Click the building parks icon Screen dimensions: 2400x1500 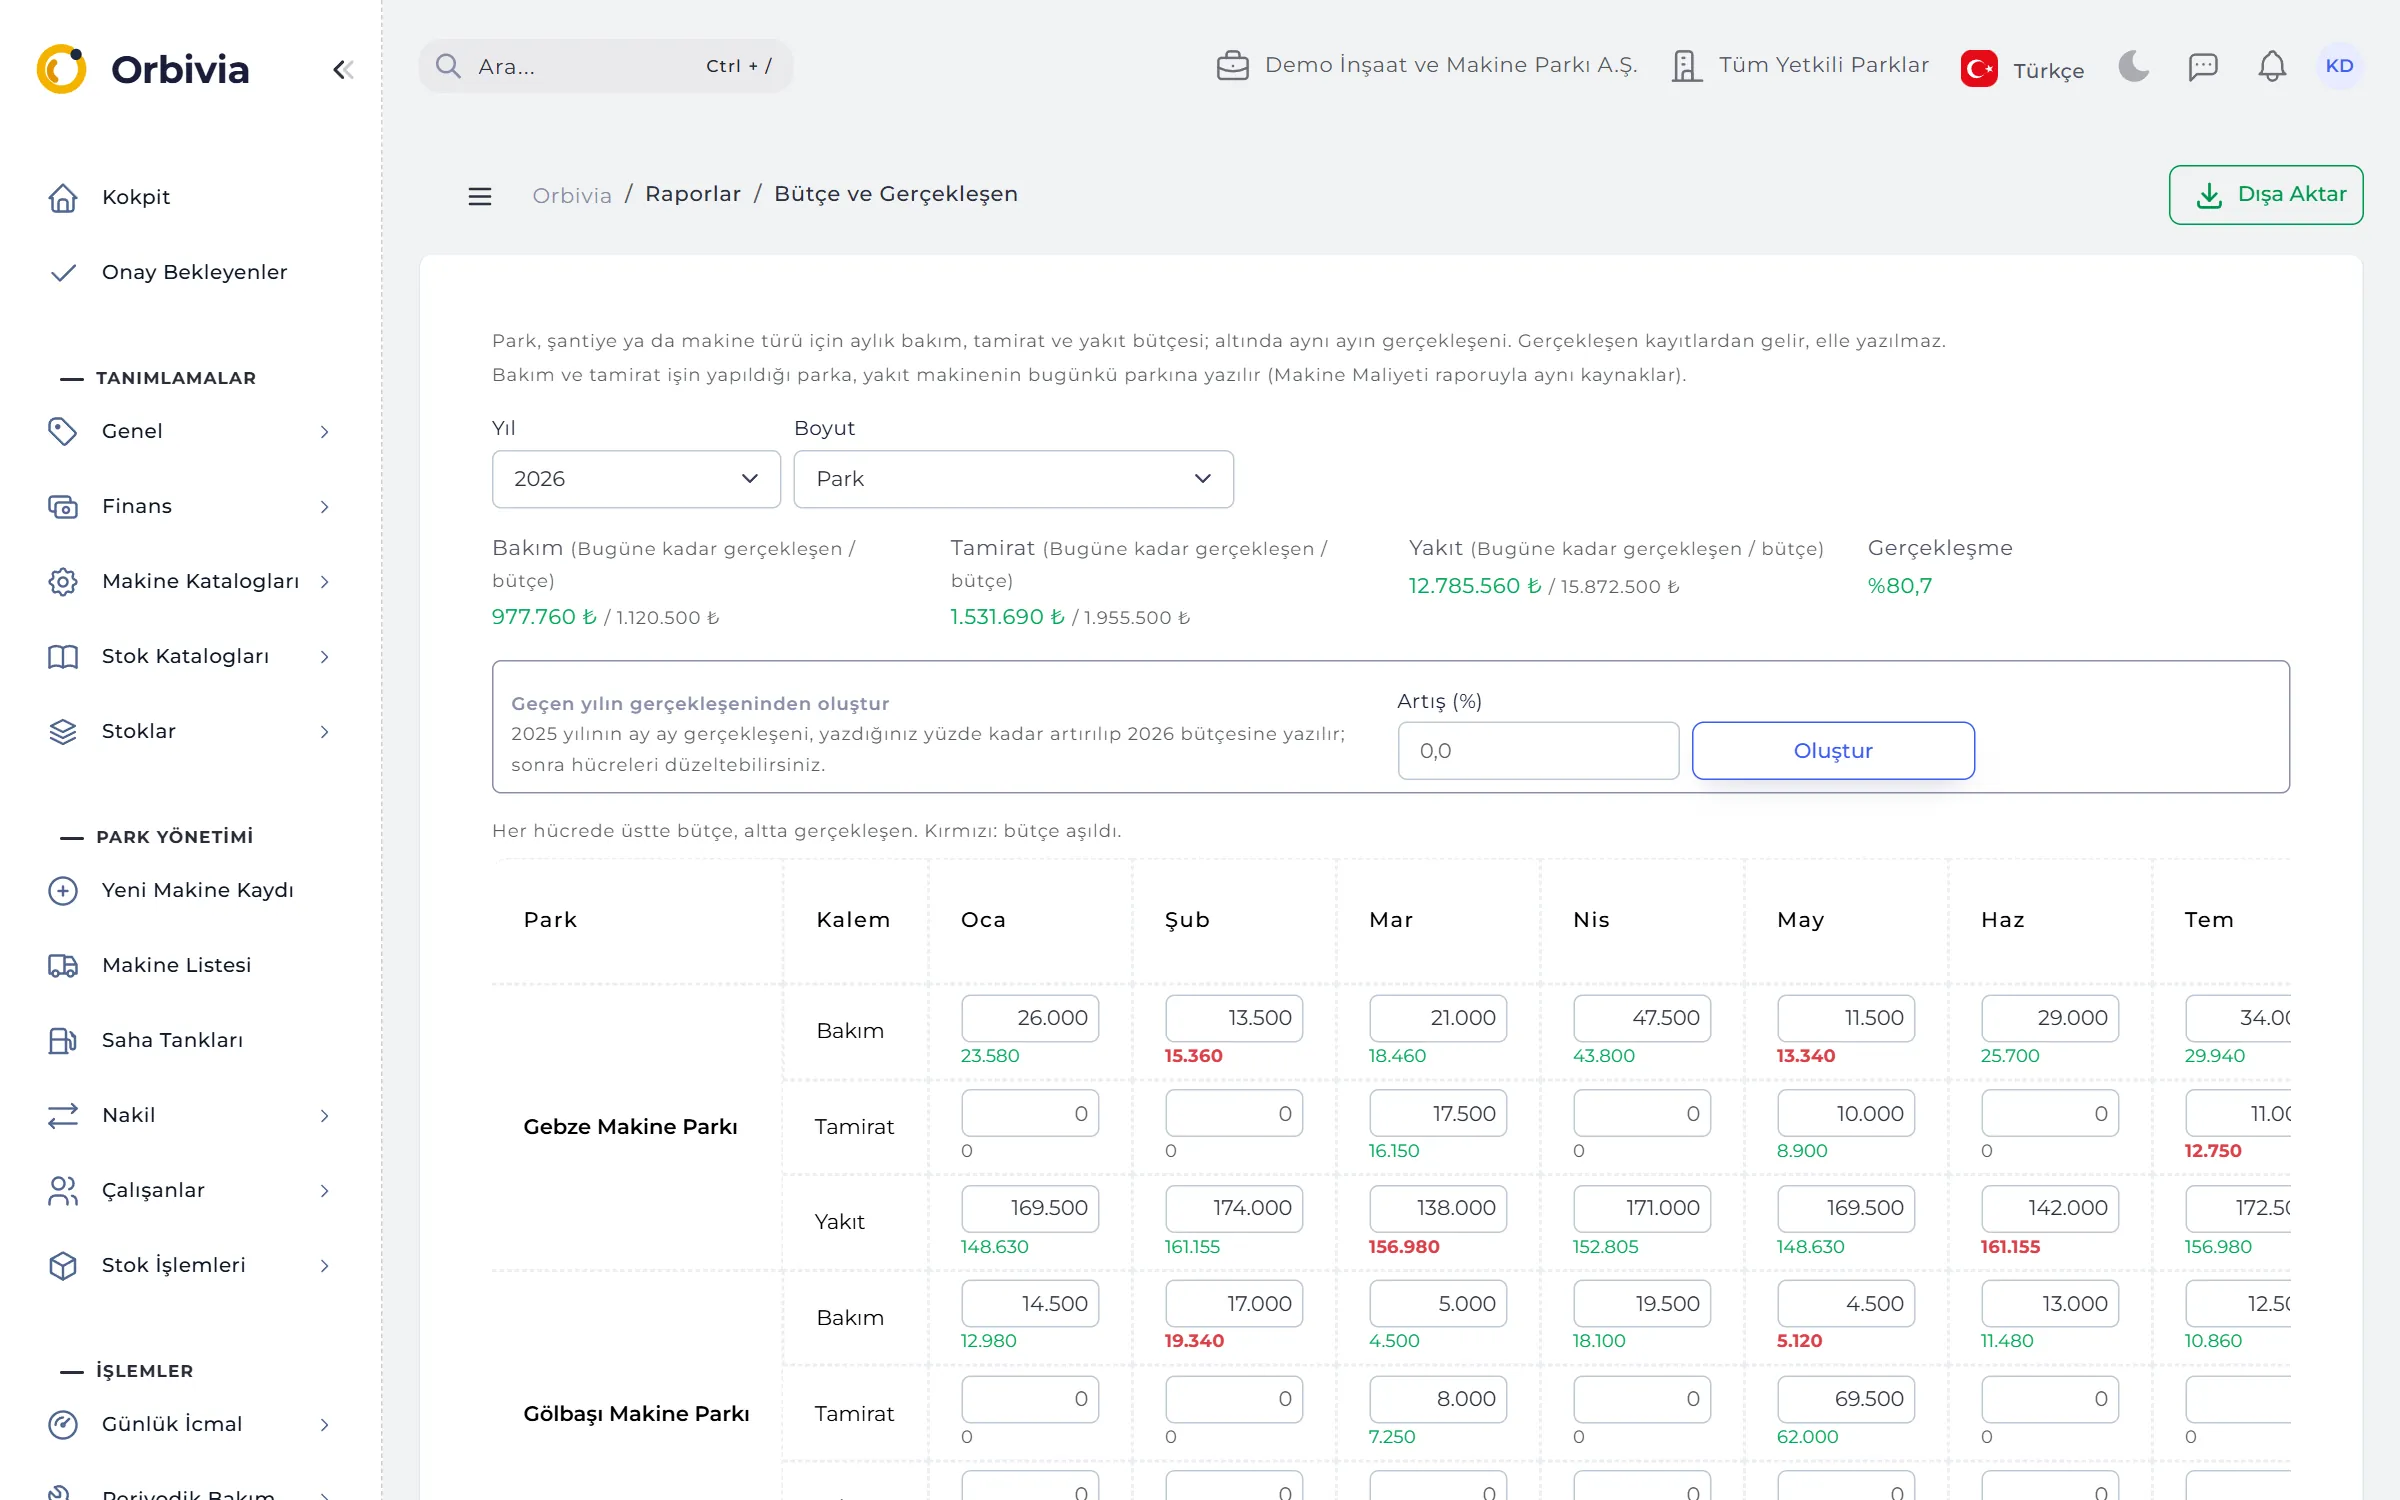click(1687, 66)
